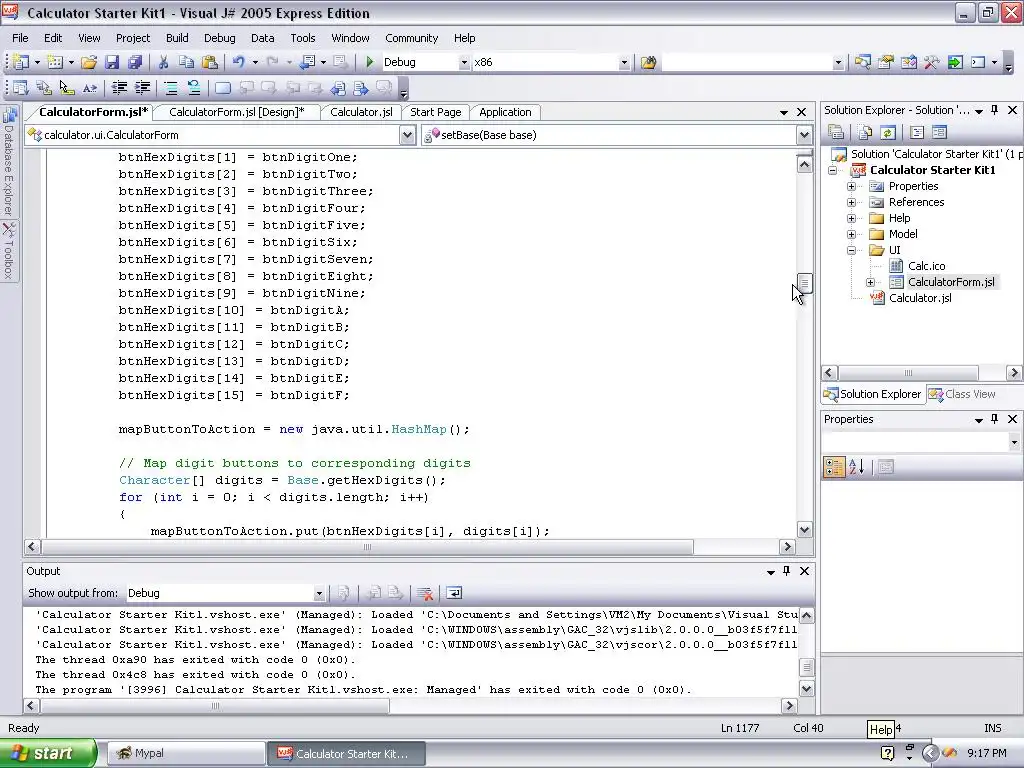The height and width of the screenshot is (768, 1024).
Task: Select Calc.ico in Solution Explorer
Action: coord(927,266)
